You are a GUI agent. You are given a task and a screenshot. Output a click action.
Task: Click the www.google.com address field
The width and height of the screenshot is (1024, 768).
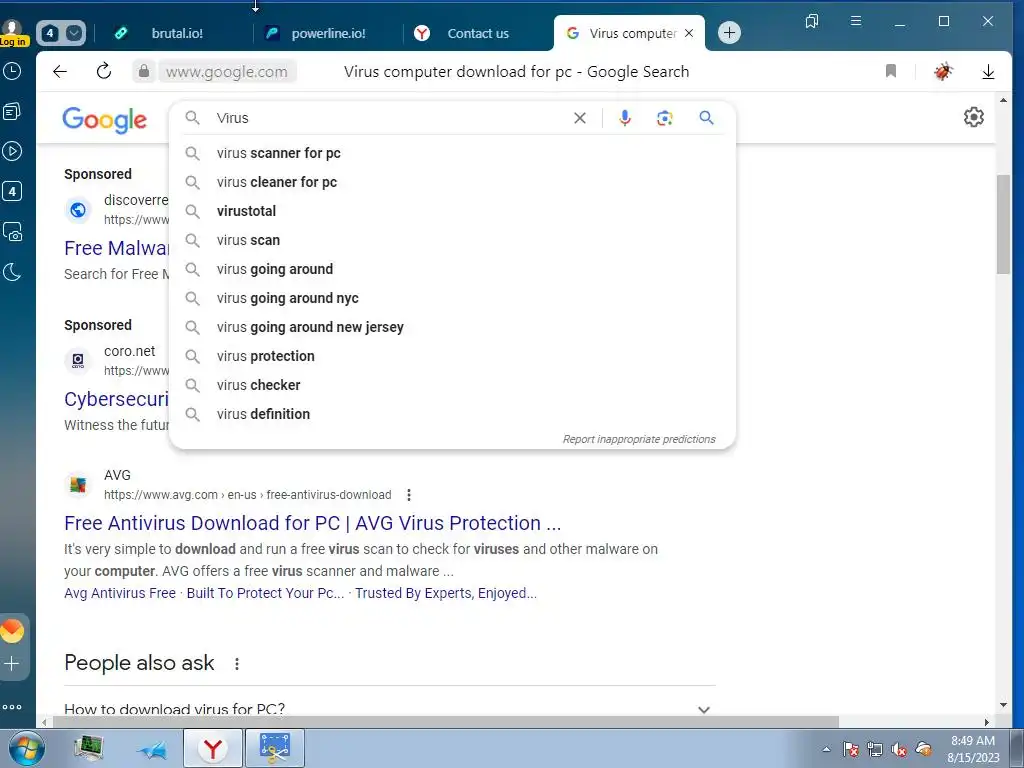(227, 71)
